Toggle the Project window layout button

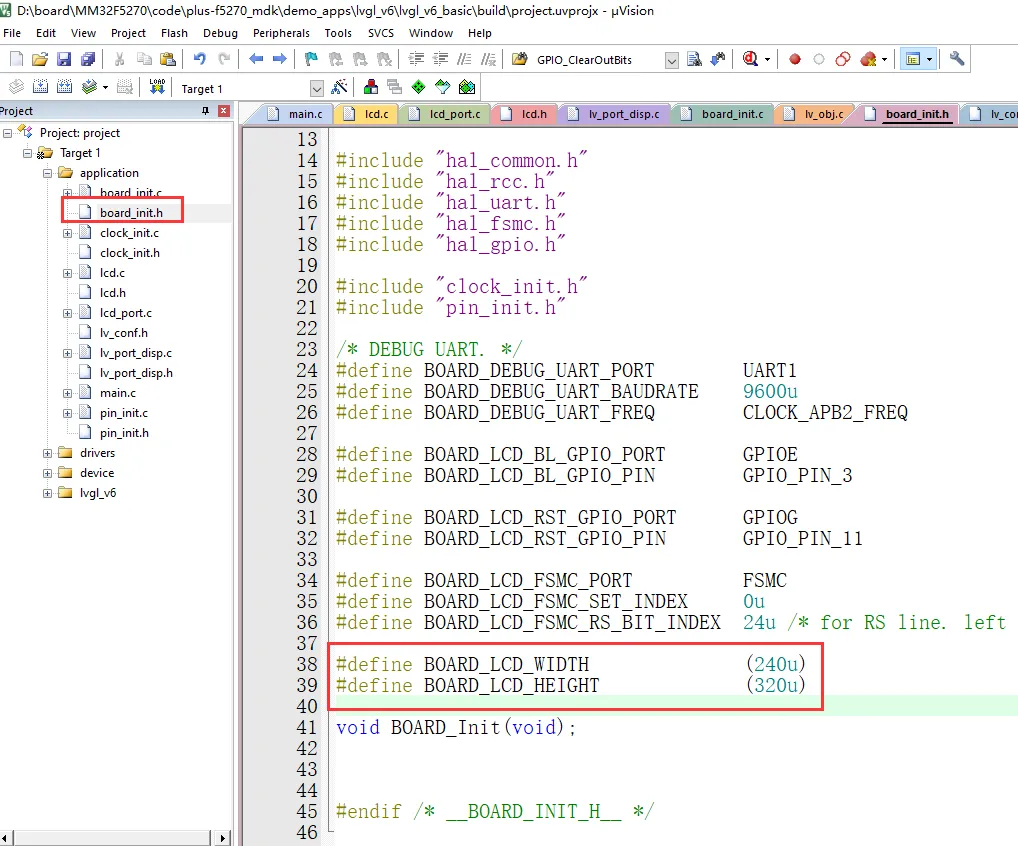coord(913,59)
